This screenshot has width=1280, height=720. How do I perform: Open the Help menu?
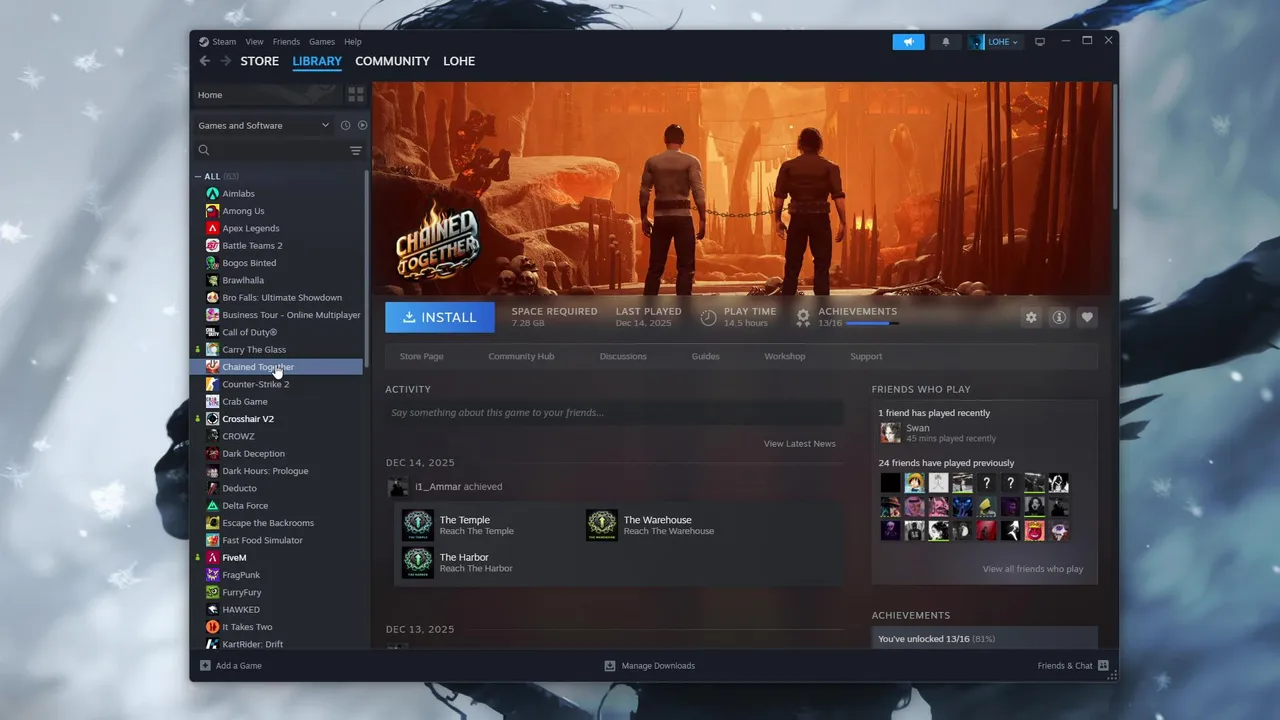click(x=353, y=42)
